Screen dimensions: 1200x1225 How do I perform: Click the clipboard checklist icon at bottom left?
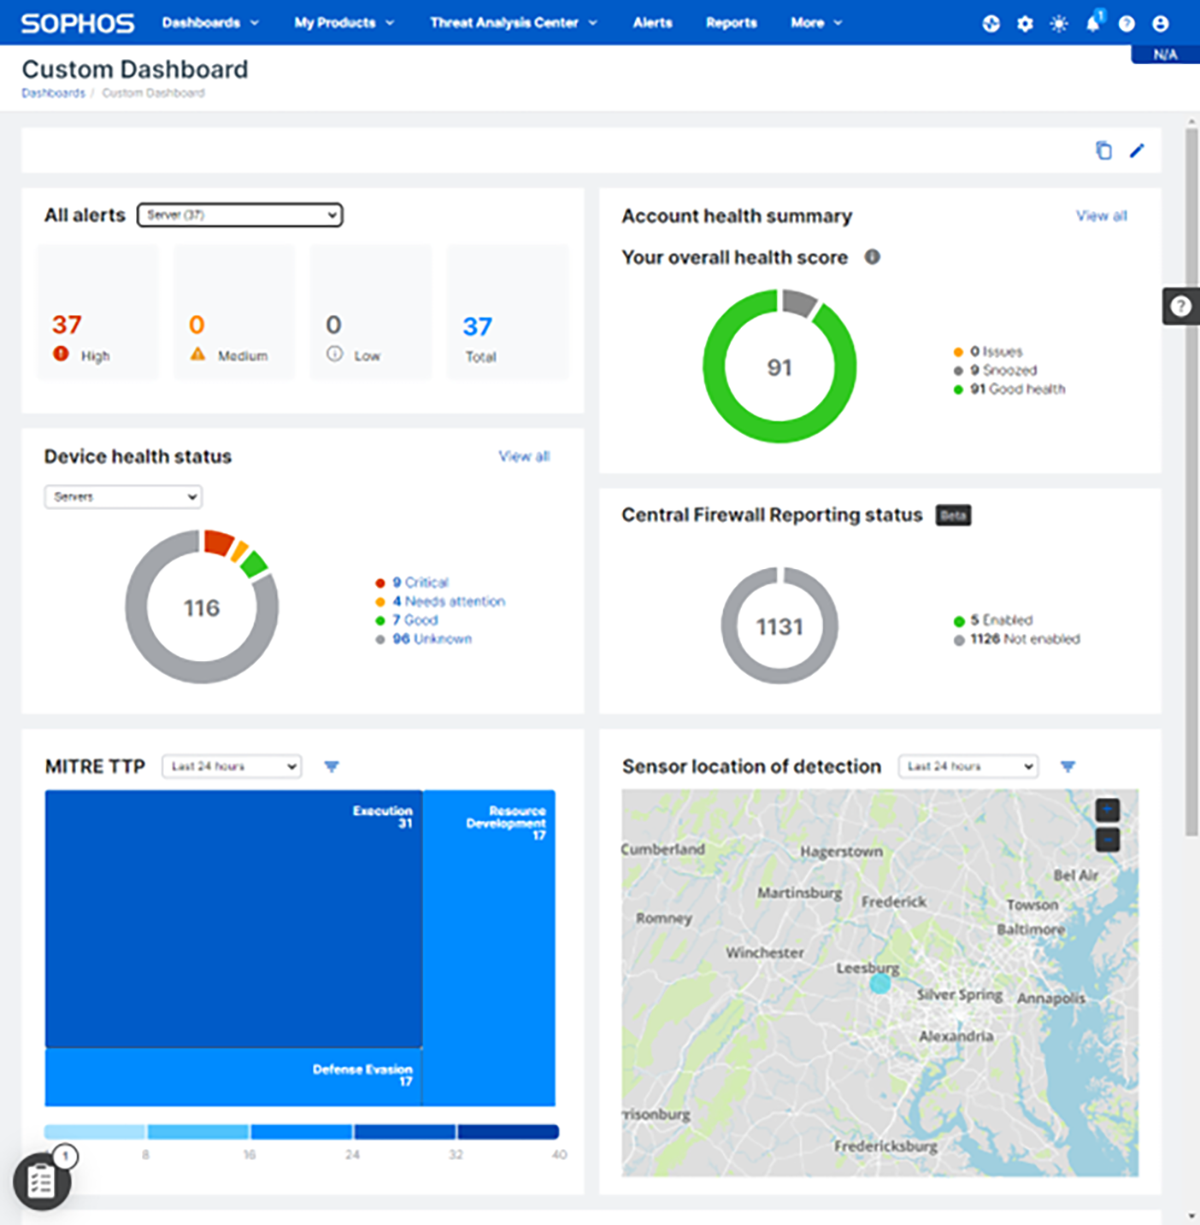point(42,1181)
